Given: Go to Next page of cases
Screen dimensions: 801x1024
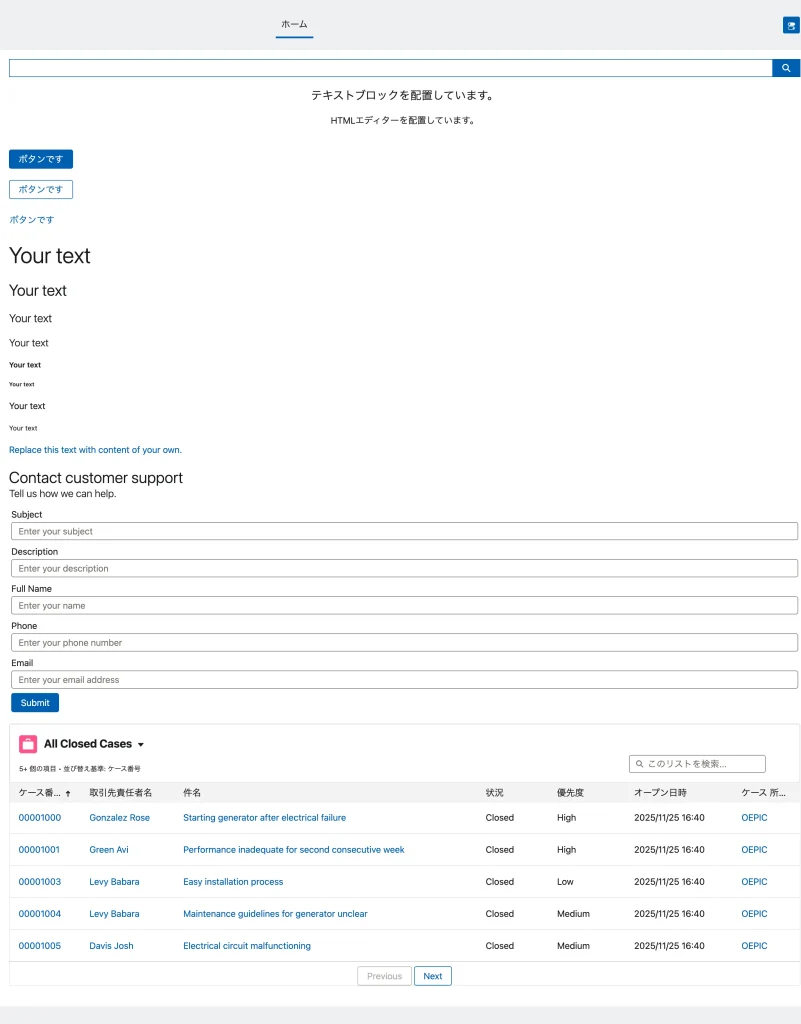Looking at the screenshot, I should pyautogui.click(x=432, y=976).
